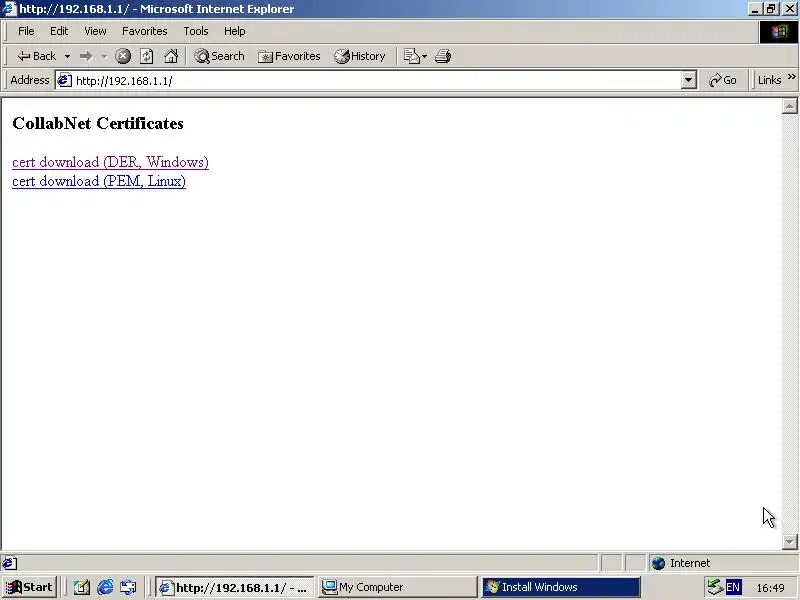Refresh the page with Refresh icon

click(146, 56)
